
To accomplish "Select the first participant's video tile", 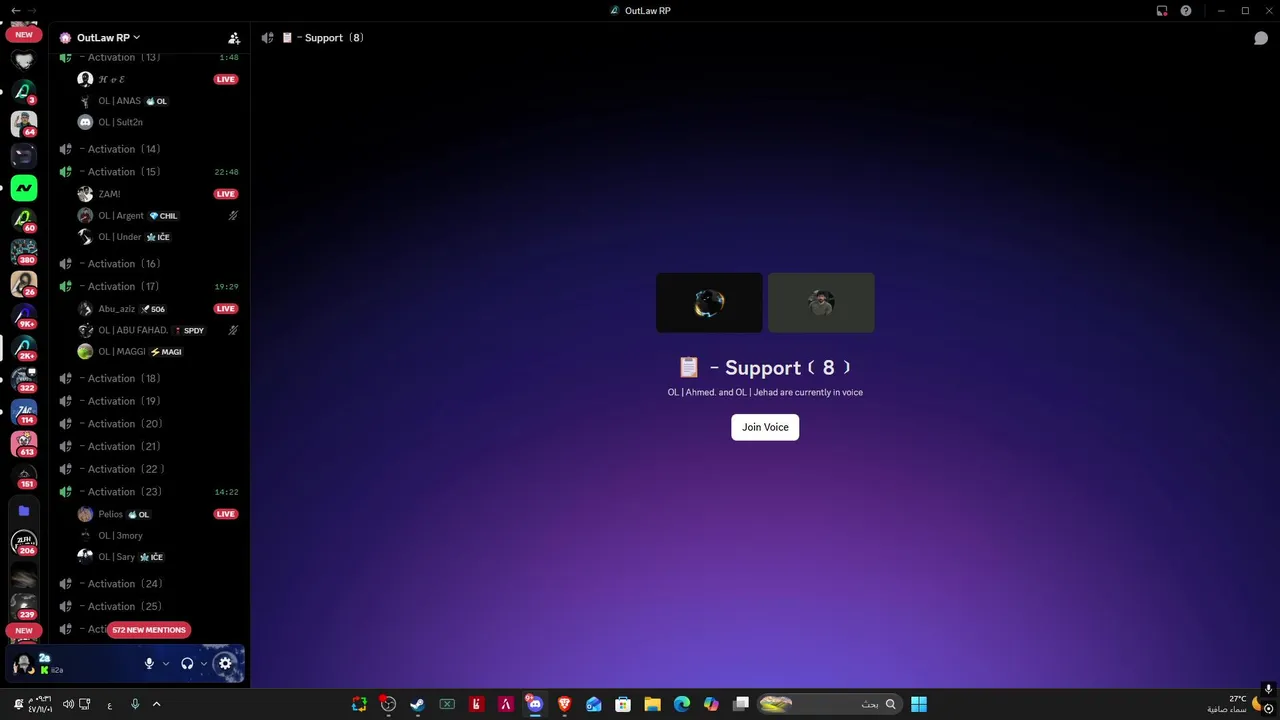I will click(709, 302).
